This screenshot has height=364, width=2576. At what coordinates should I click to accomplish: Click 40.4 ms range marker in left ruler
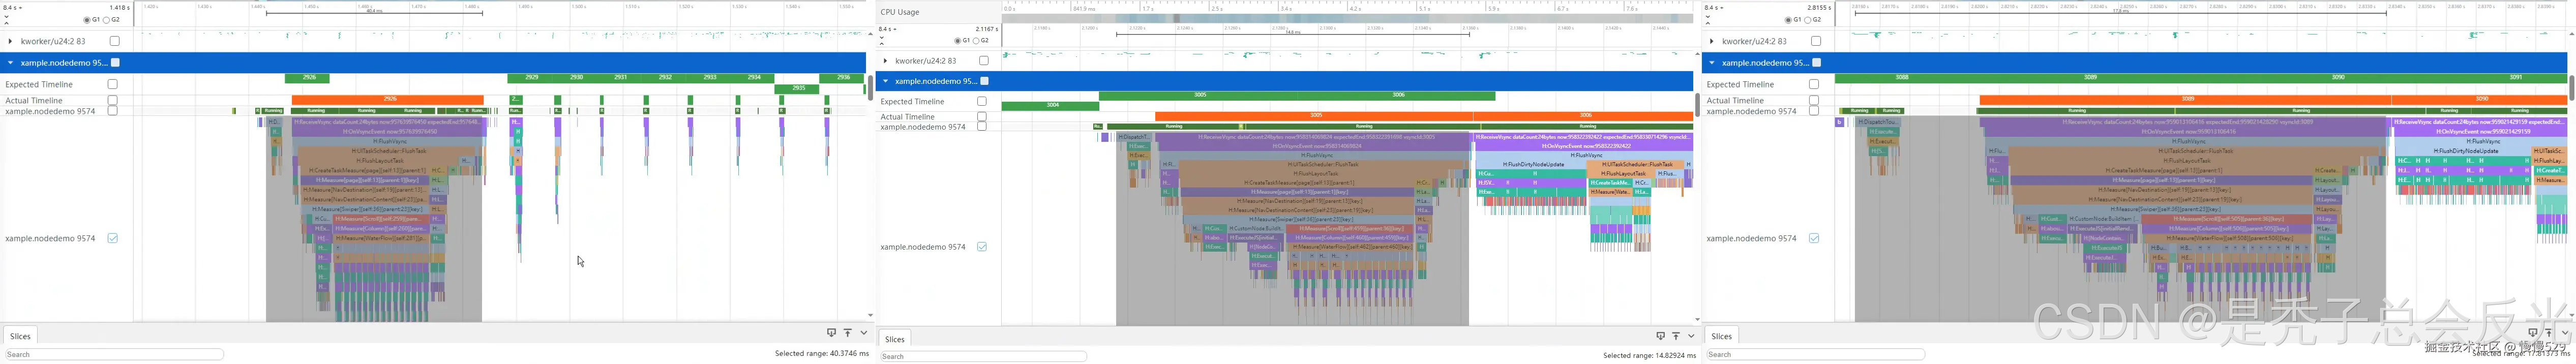point(374,12)
